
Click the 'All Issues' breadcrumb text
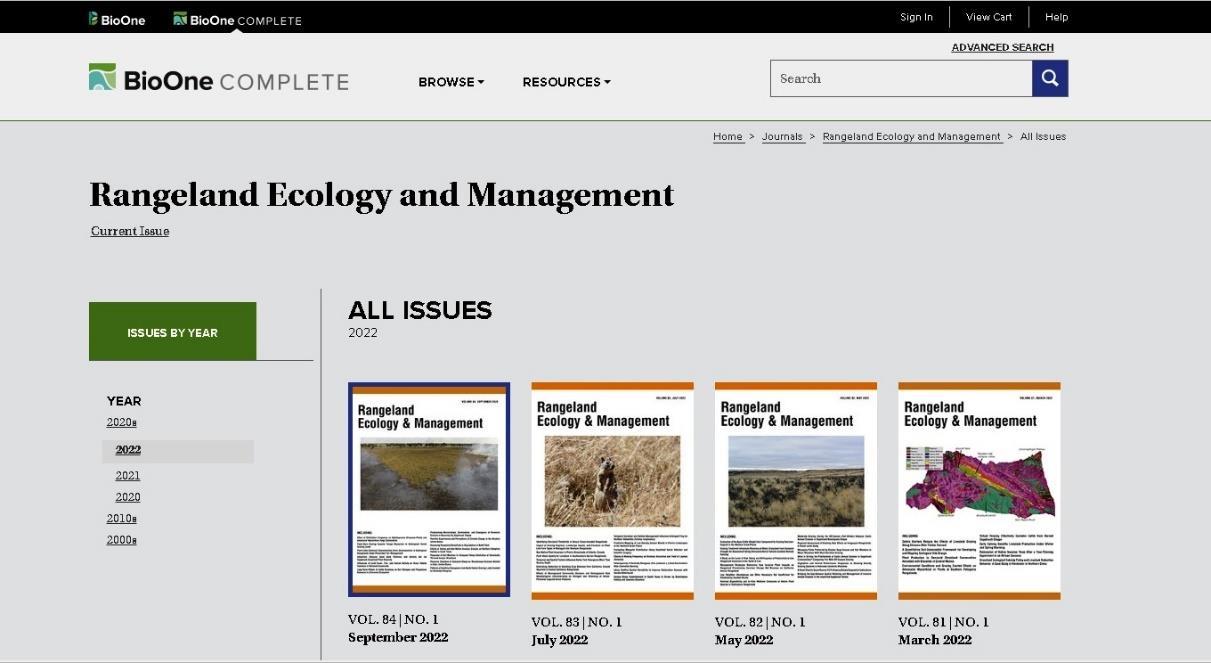(x=1043, y=137)
